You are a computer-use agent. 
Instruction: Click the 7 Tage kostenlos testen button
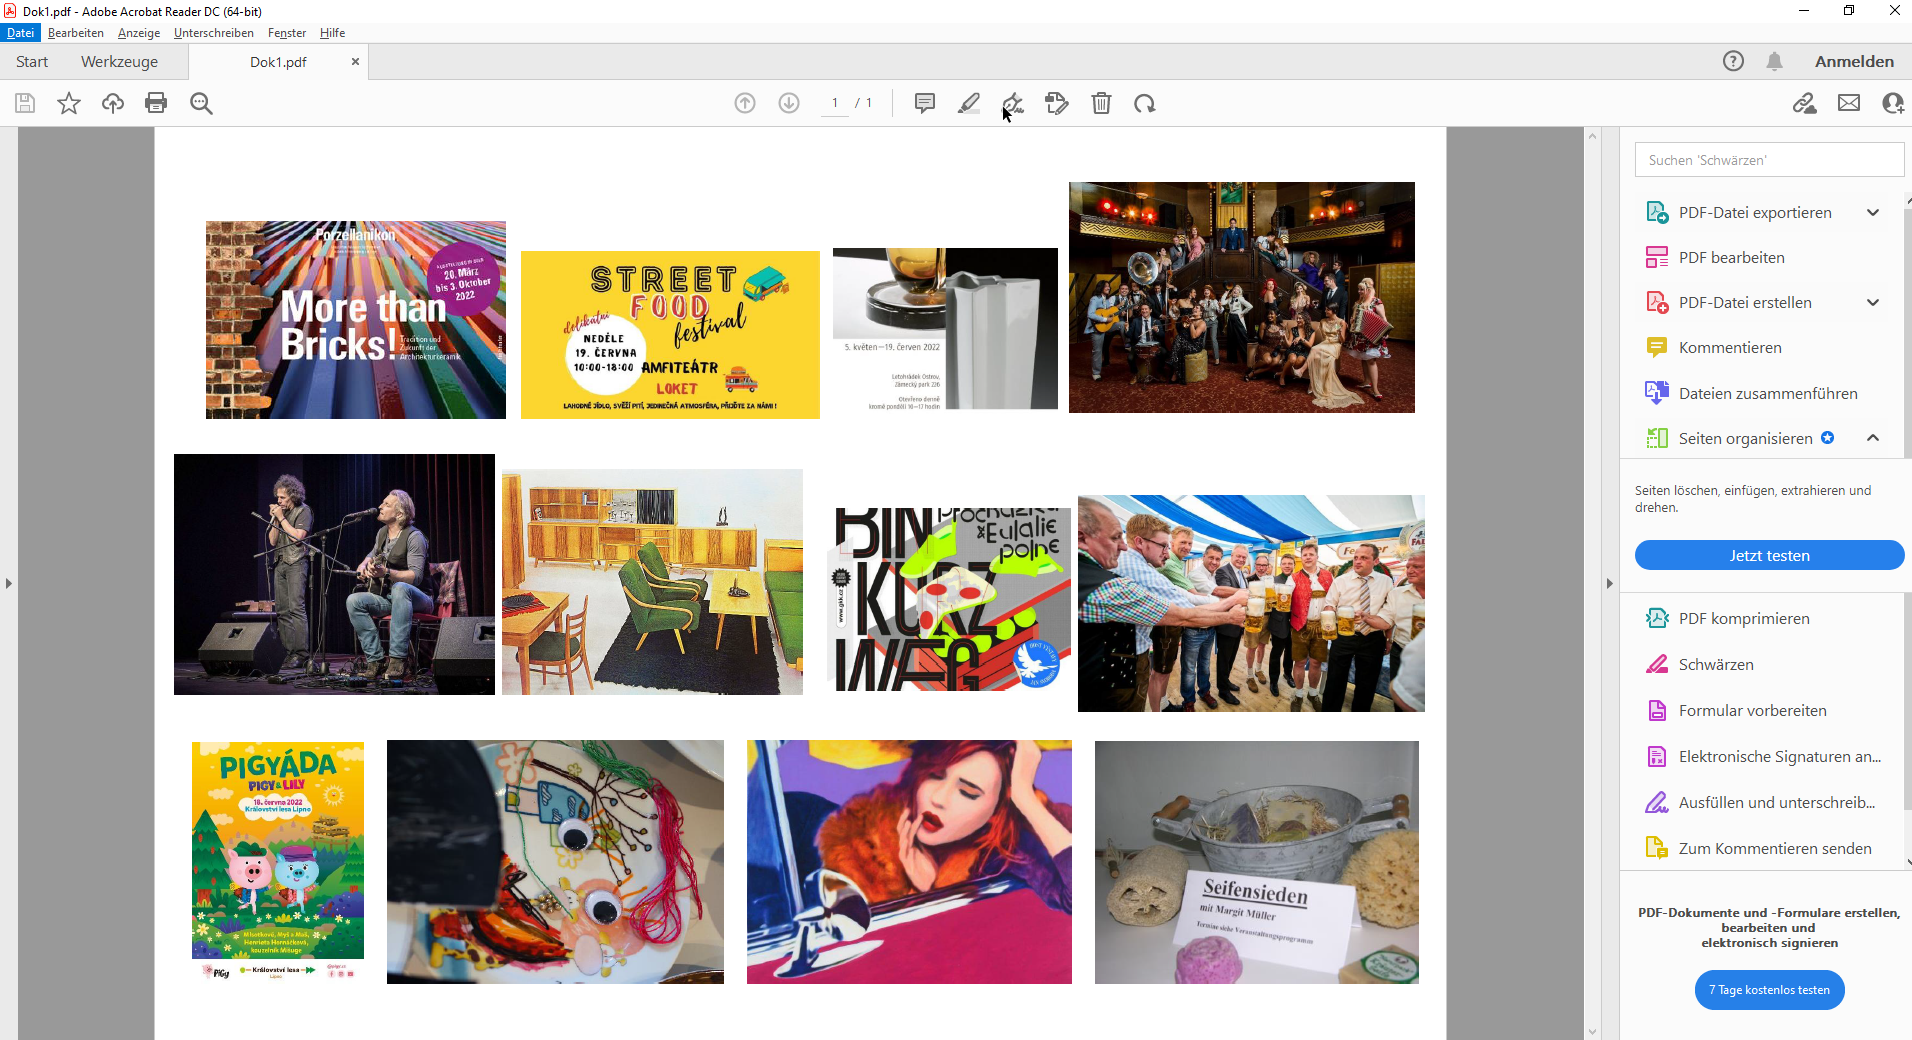coord(1769,990)
